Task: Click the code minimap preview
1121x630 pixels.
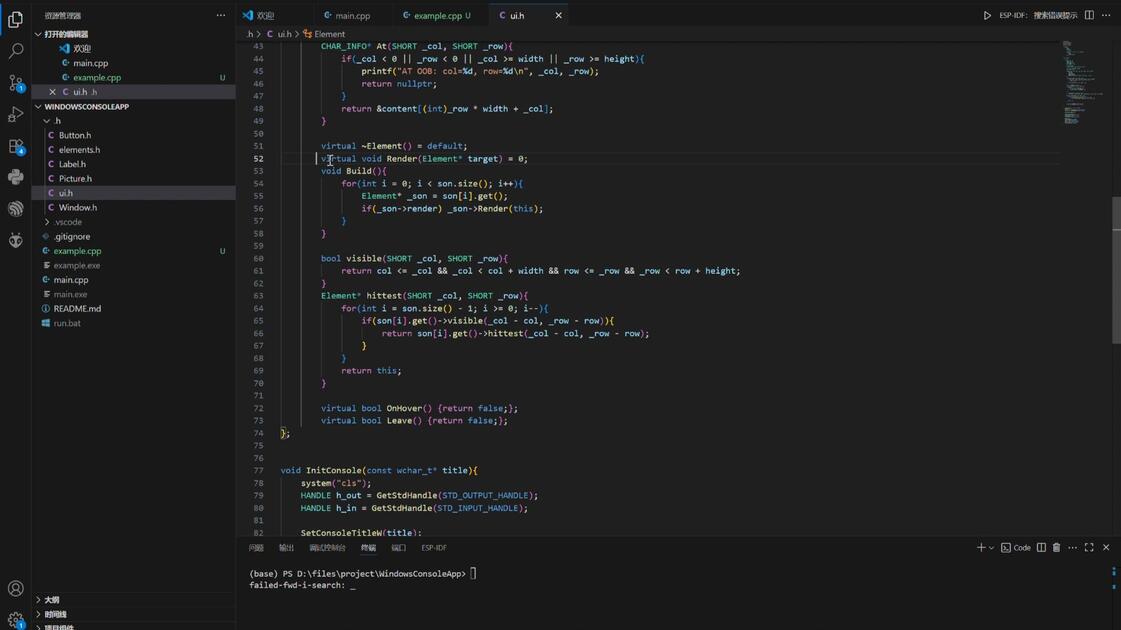Action: [1083, 82]
